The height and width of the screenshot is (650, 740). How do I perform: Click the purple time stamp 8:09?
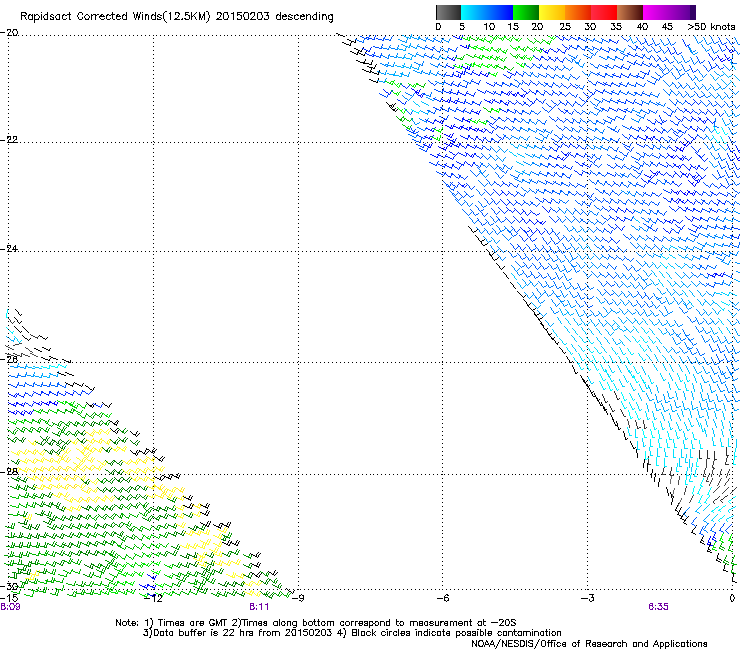coord(10,607)
